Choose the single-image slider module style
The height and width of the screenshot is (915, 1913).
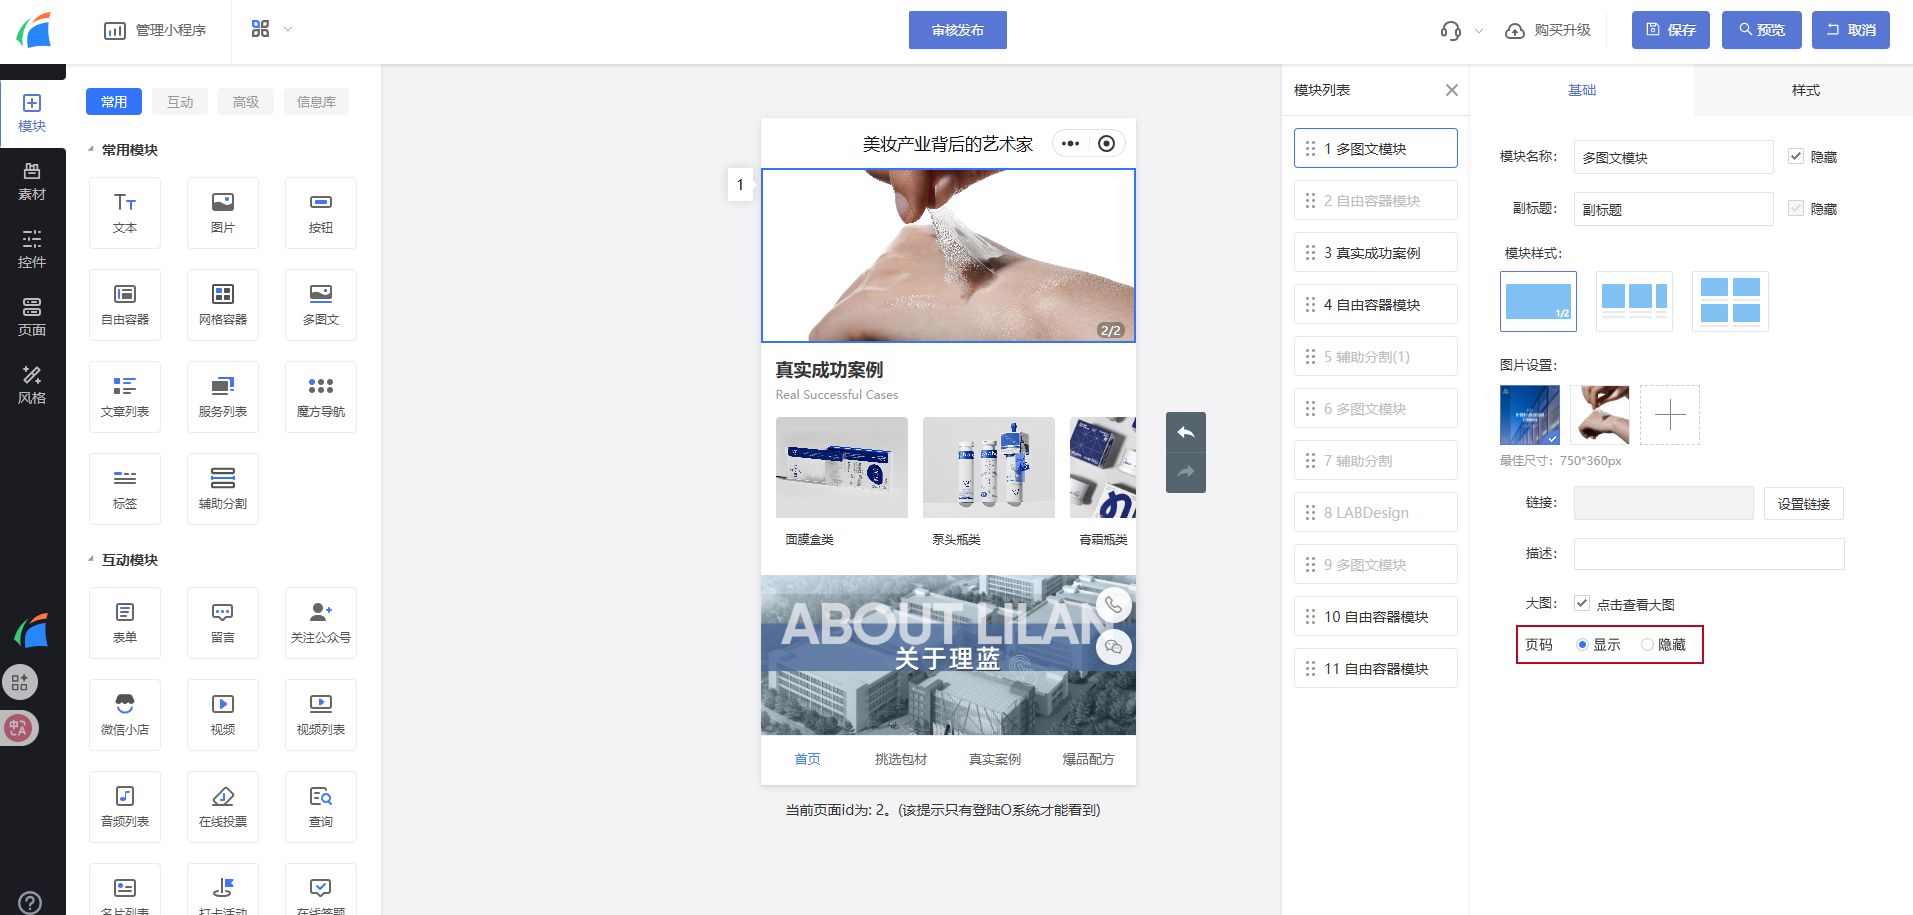[x=1538, y=301]
